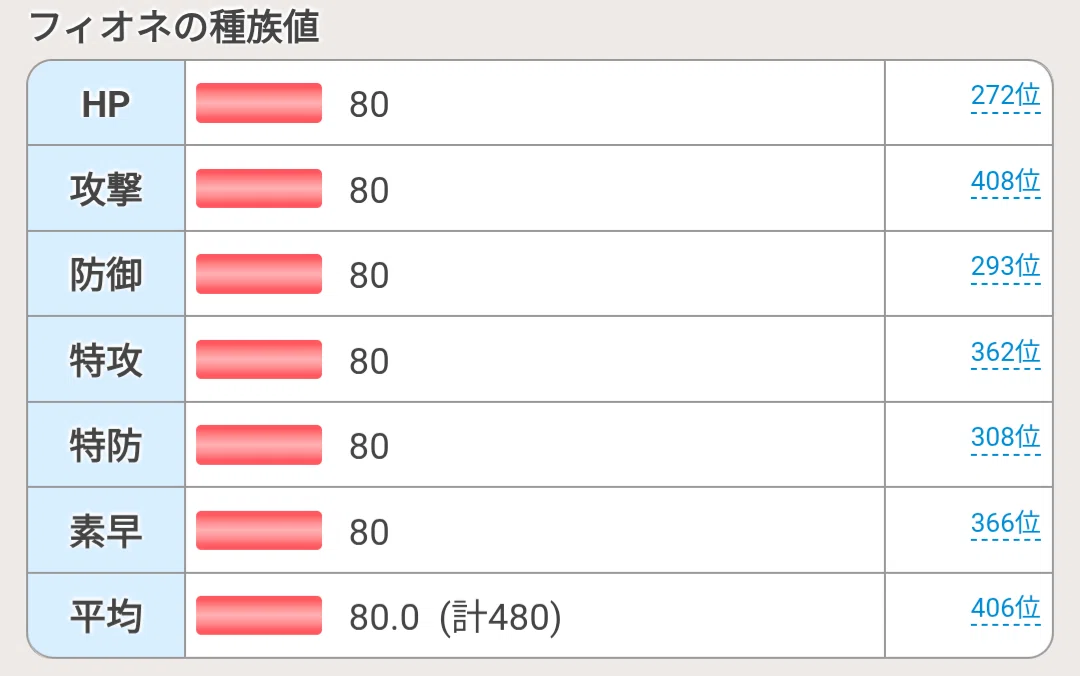
Task: Select the HP row header cell
Action: [x=106, y=103]
